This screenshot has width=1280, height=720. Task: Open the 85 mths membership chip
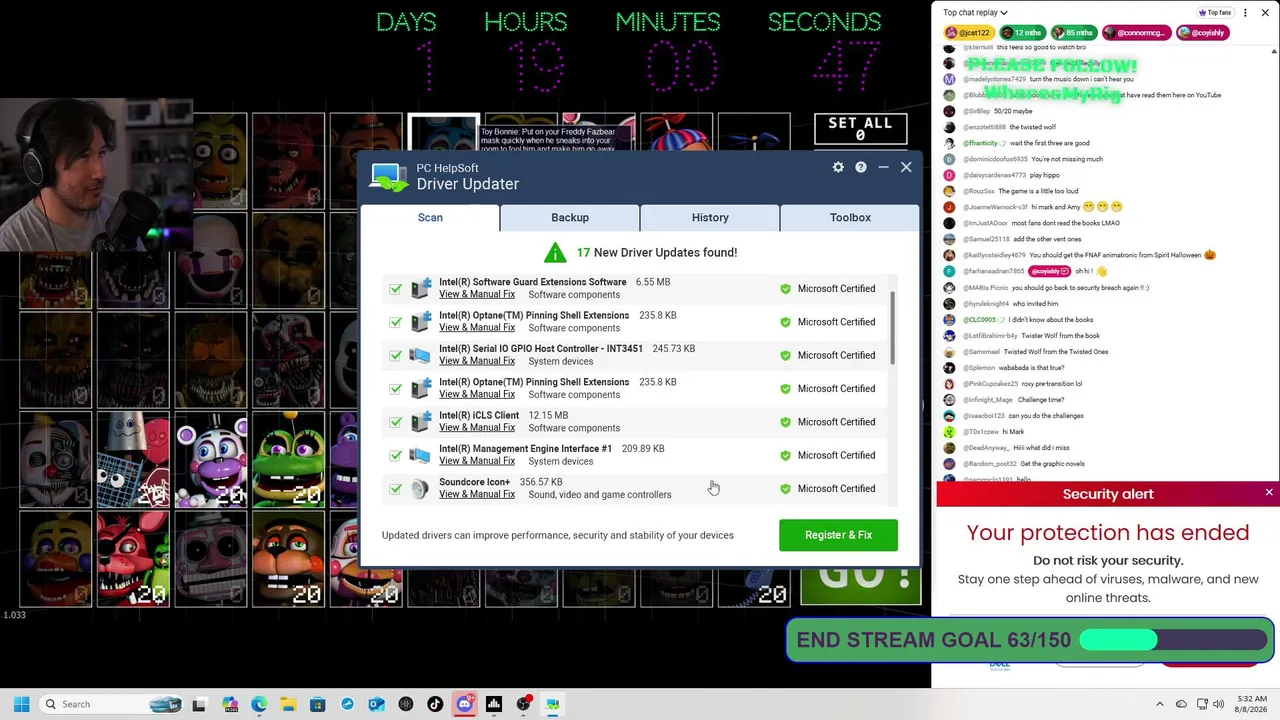tap(1074, 32)
